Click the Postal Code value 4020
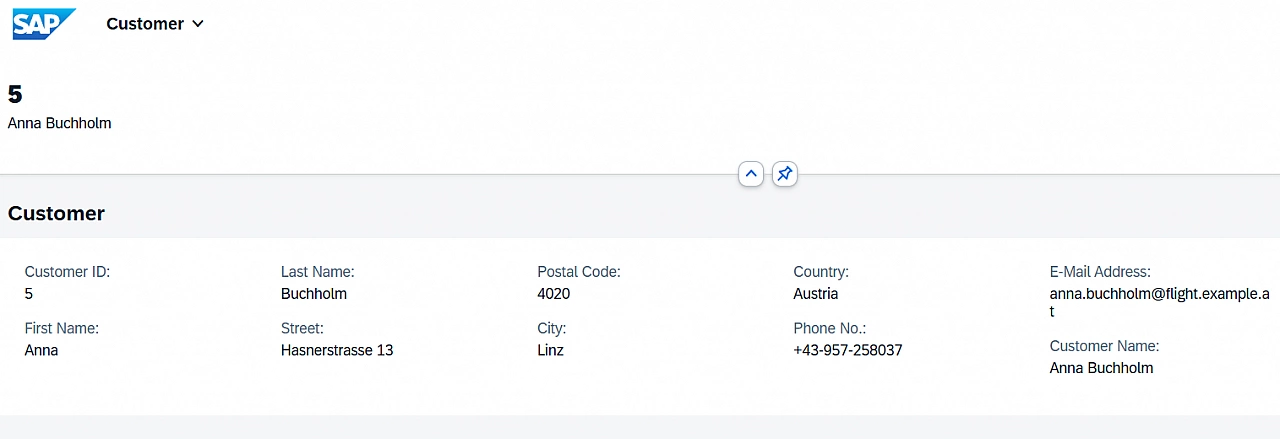Screen dimensions: 1280x439 (x=554, y=294)
